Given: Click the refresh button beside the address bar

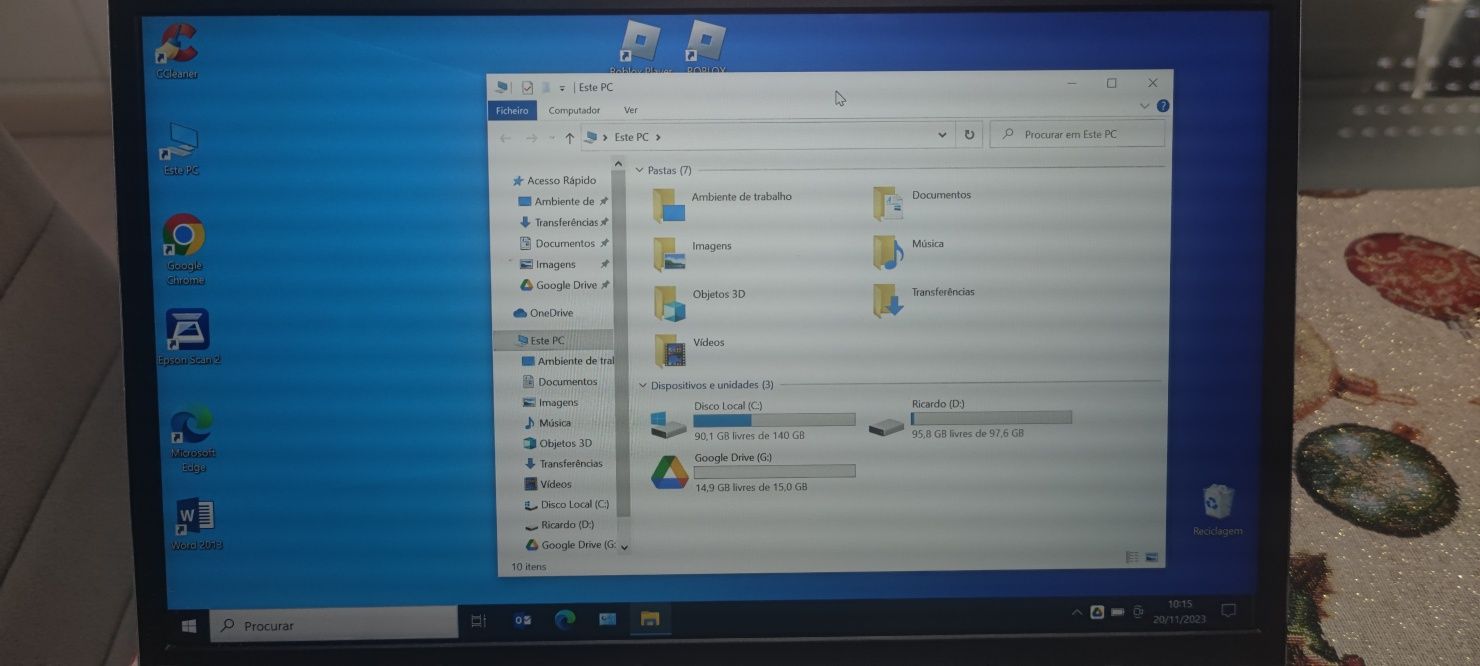Looking at the screenshot, I should pos(969,134).
